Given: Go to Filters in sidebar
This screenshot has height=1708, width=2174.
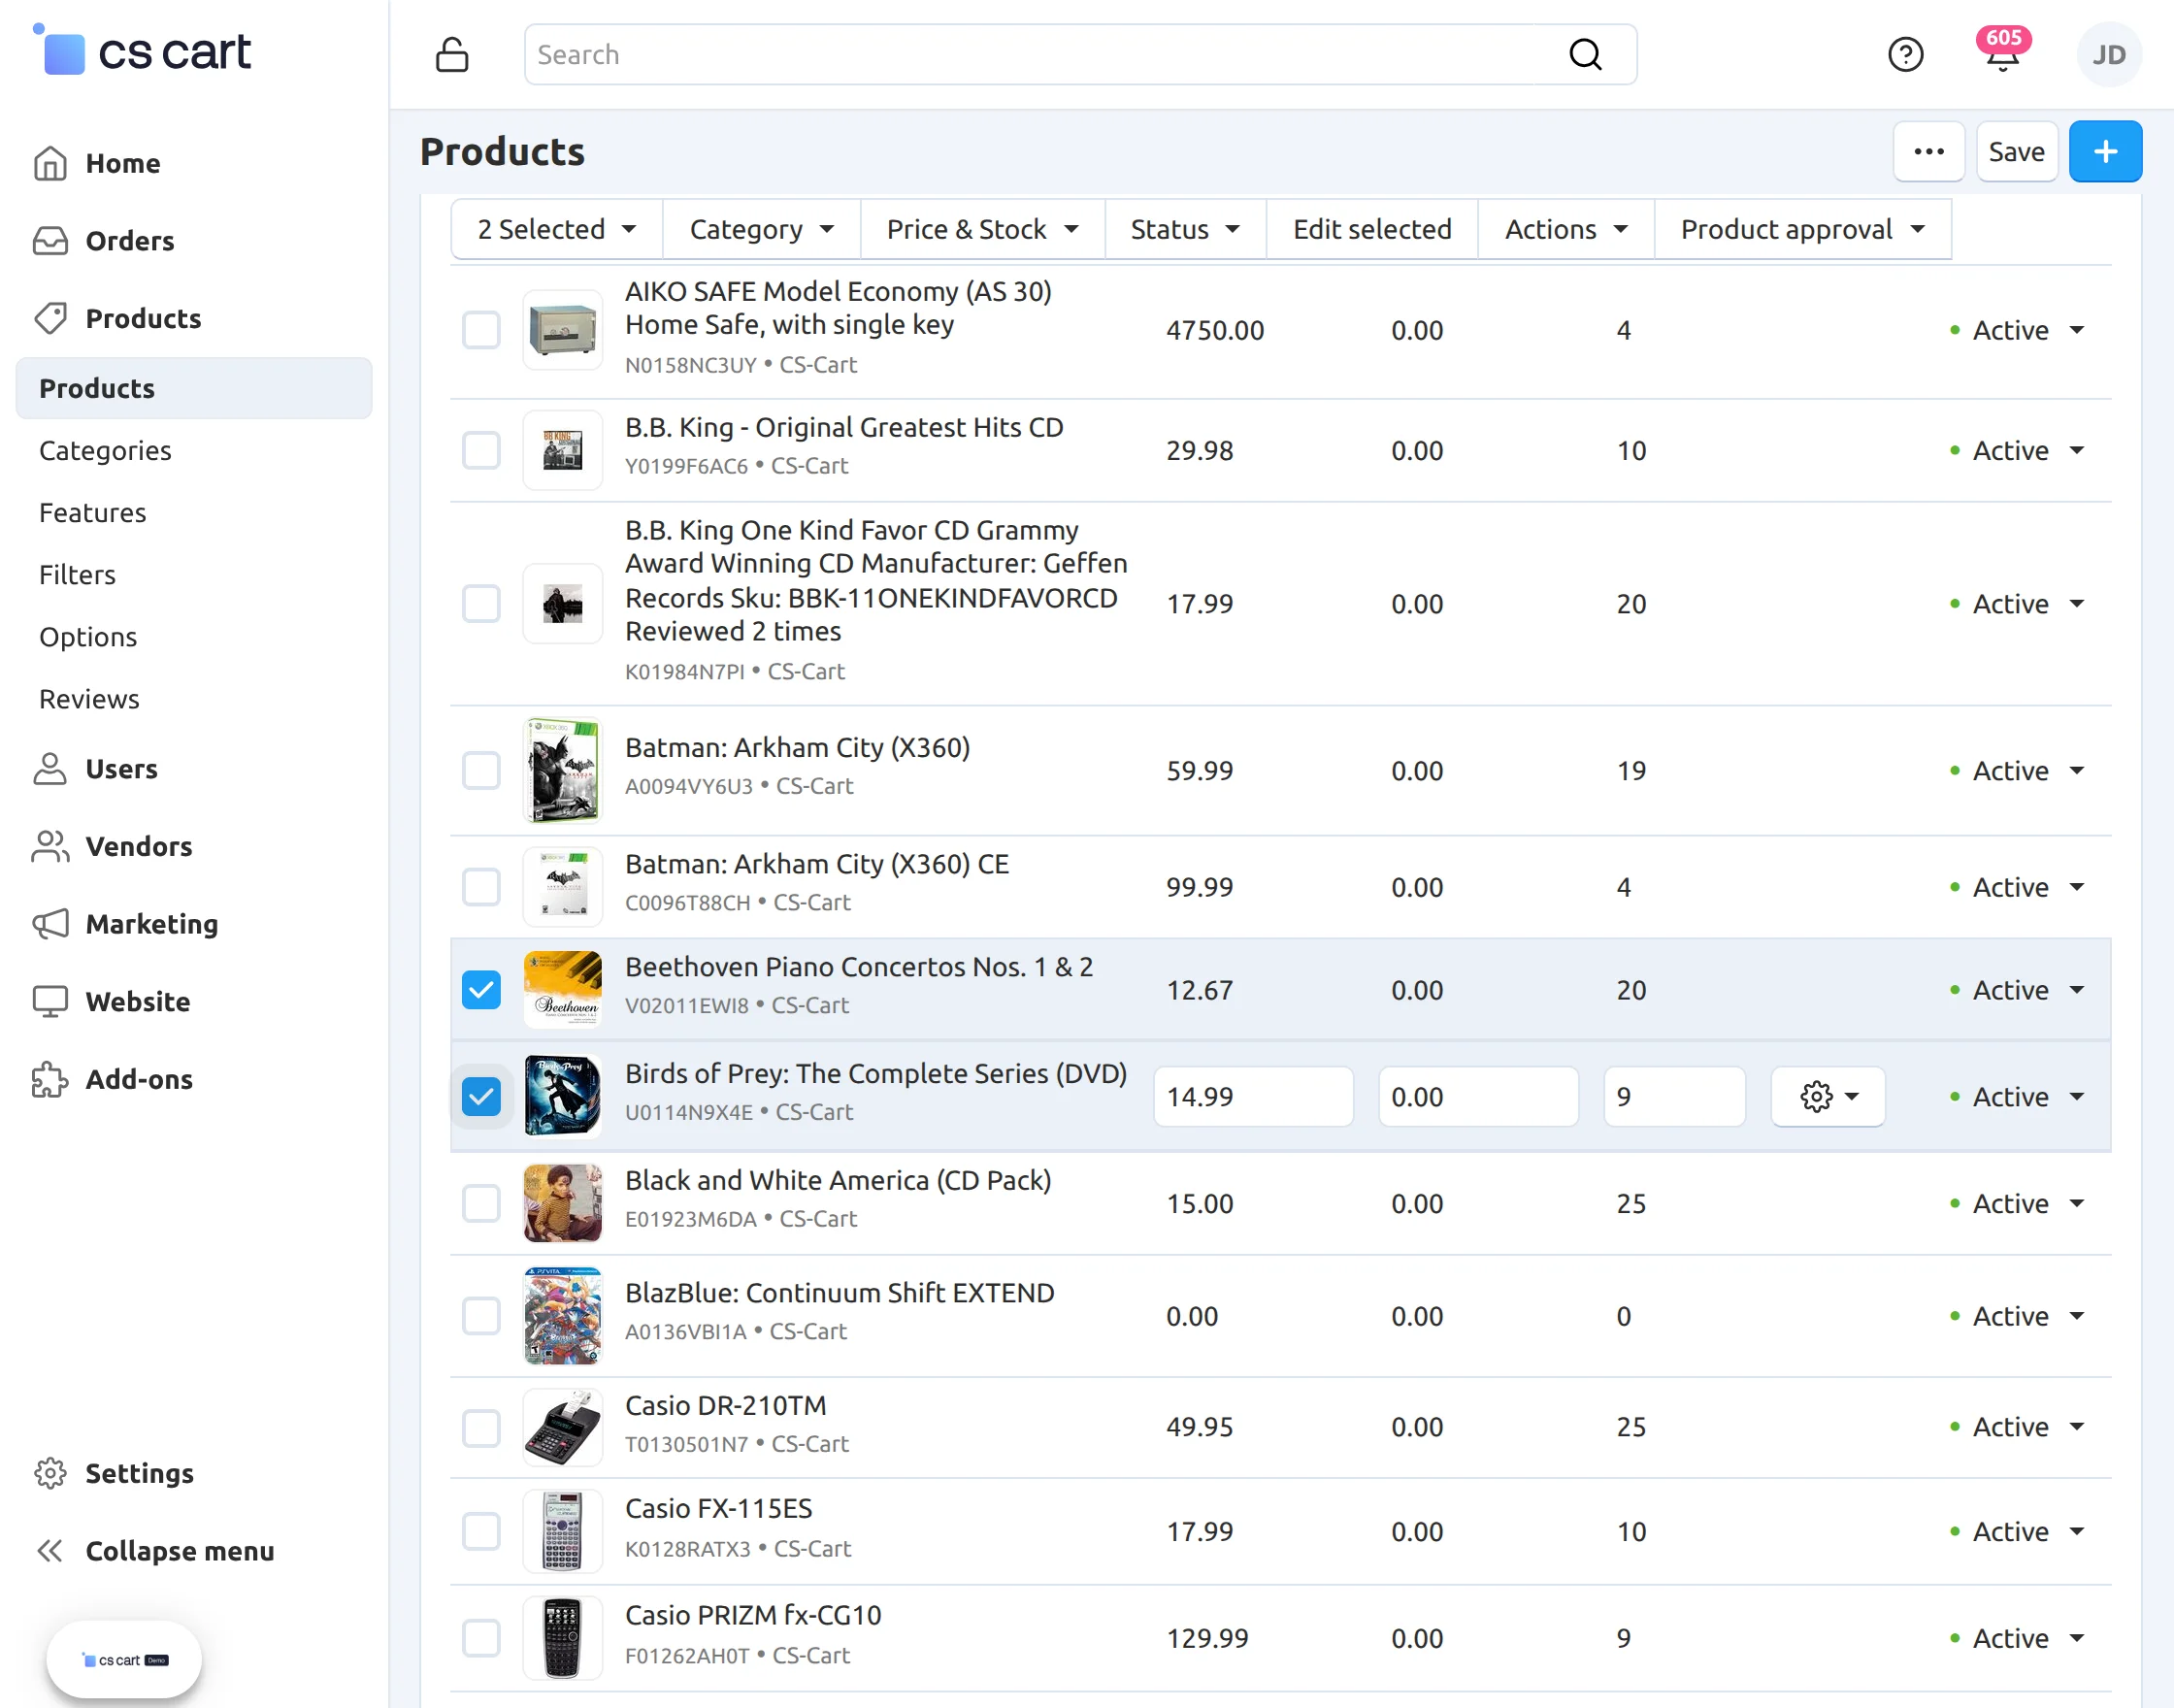Looking at the screenshot, I should (x=77, y=574).
